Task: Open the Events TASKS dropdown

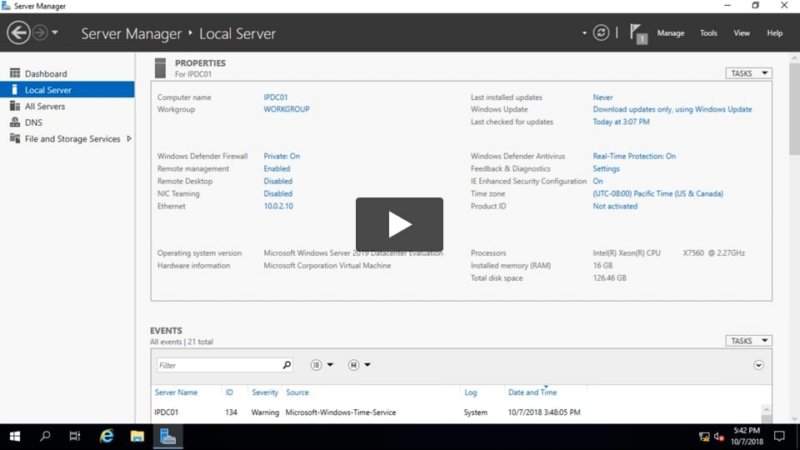Action: [x=748, y=341]
